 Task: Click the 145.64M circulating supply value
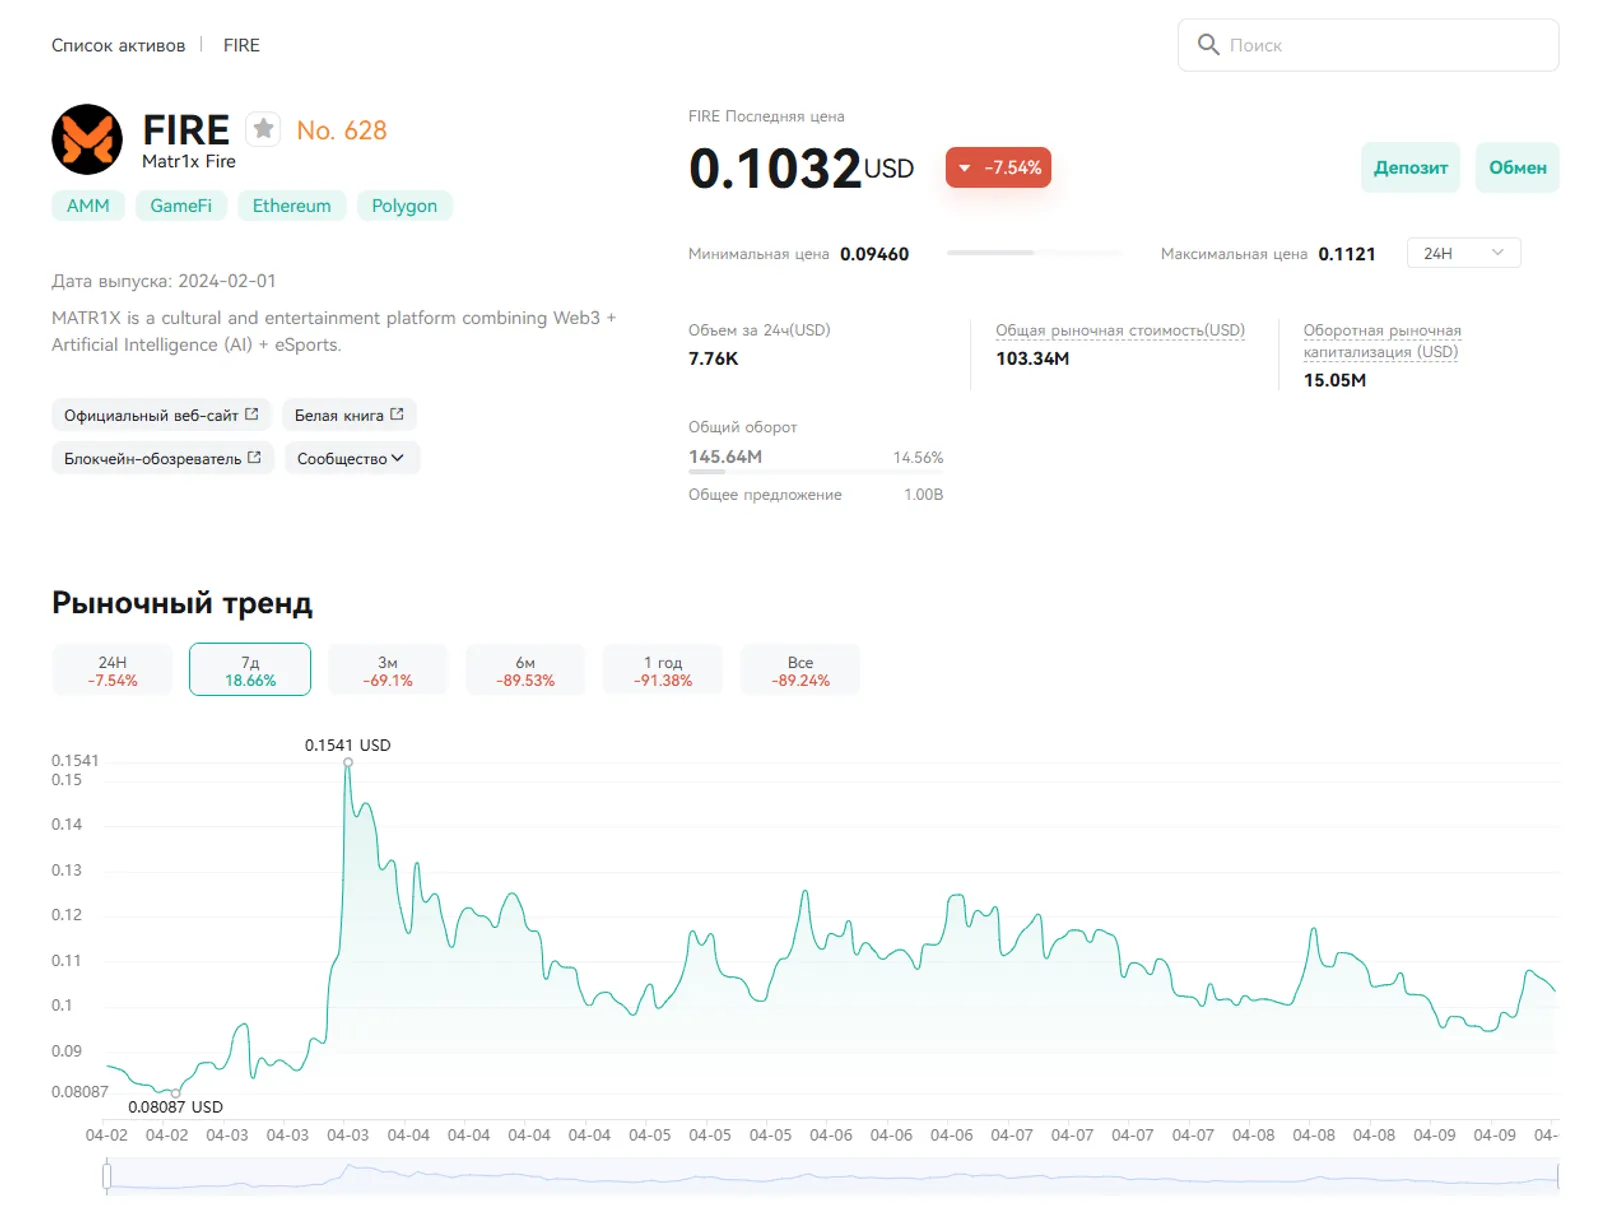point(725,456)
